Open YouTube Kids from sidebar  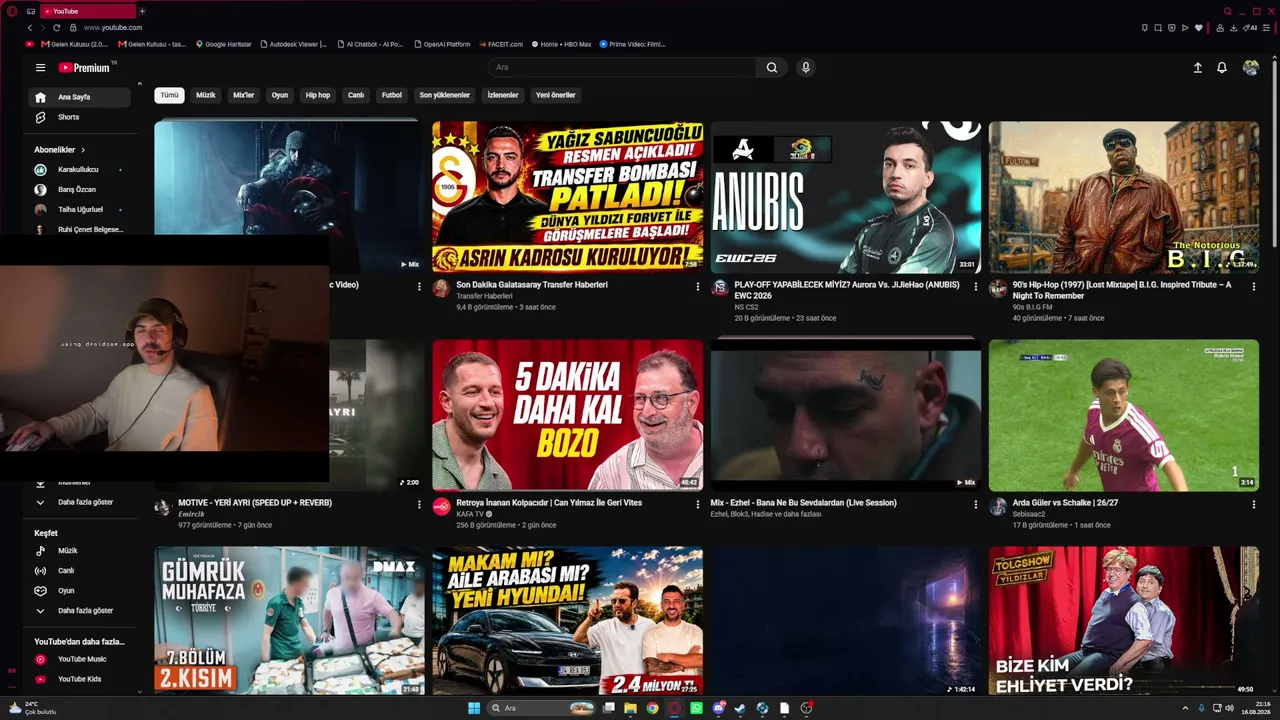[79, 679]
